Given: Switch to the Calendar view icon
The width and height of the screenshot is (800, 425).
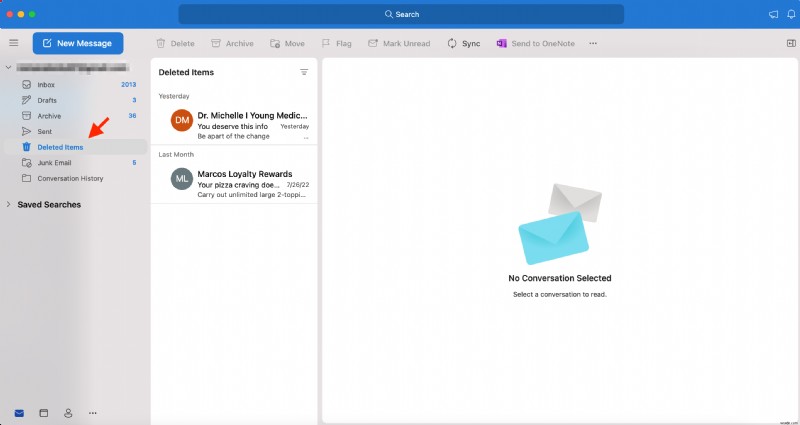Looking at the screenshot, I should pos(44,413).
